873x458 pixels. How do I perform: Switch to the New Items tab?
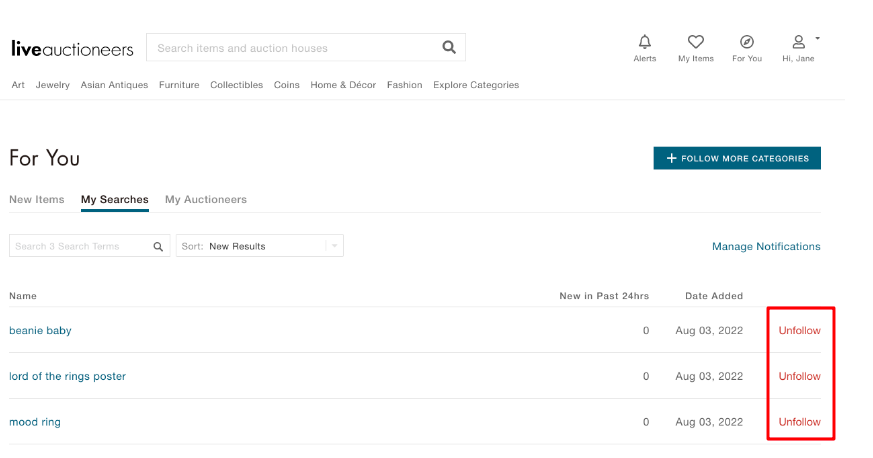37,199
